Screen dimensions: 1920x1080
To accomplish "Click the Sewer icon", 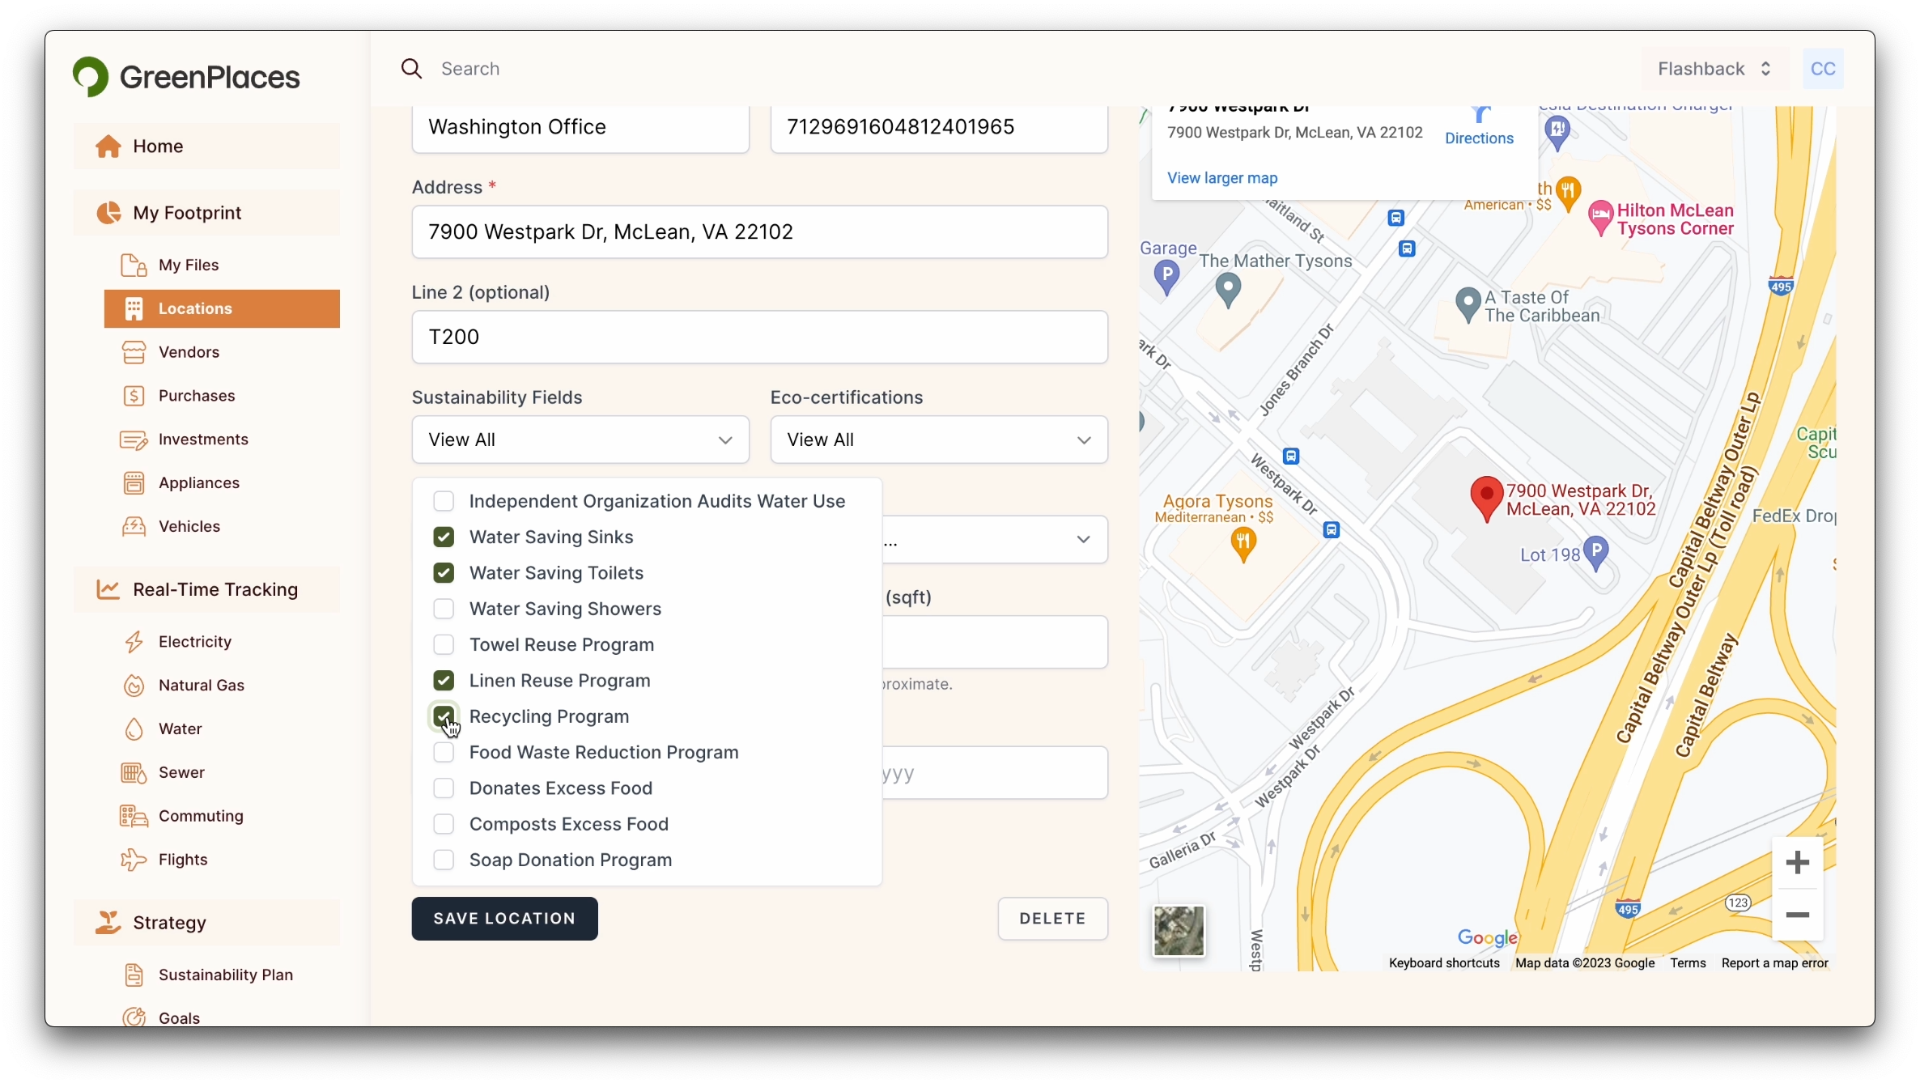I will tap(134, 773).
